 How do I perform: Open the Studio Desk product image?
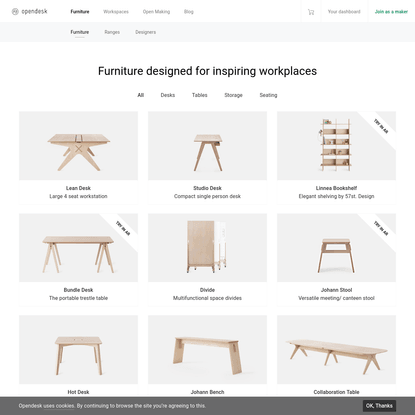tap(207, 146)
